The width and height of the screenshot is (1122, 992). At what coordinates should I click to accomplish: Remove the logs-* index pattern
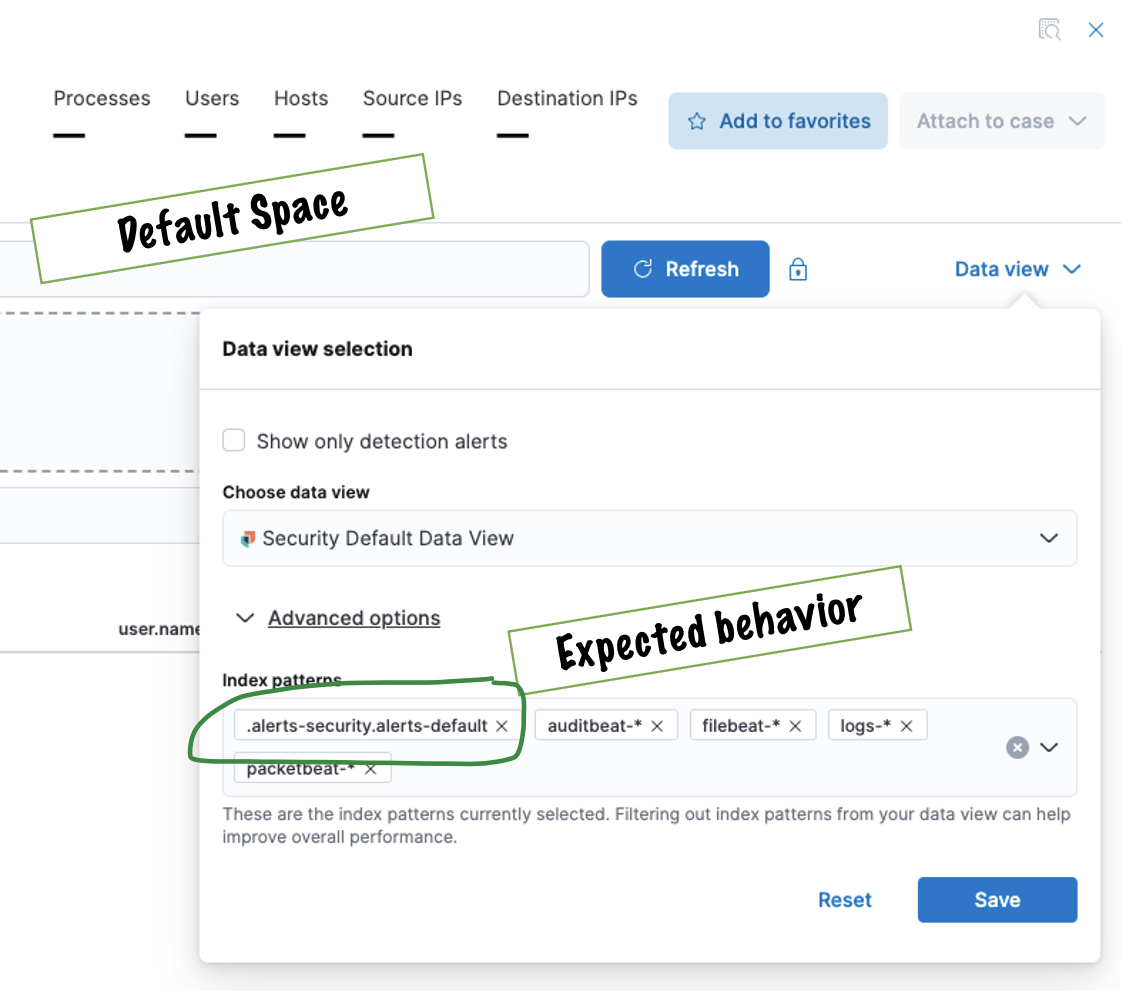tap(907, 725)
